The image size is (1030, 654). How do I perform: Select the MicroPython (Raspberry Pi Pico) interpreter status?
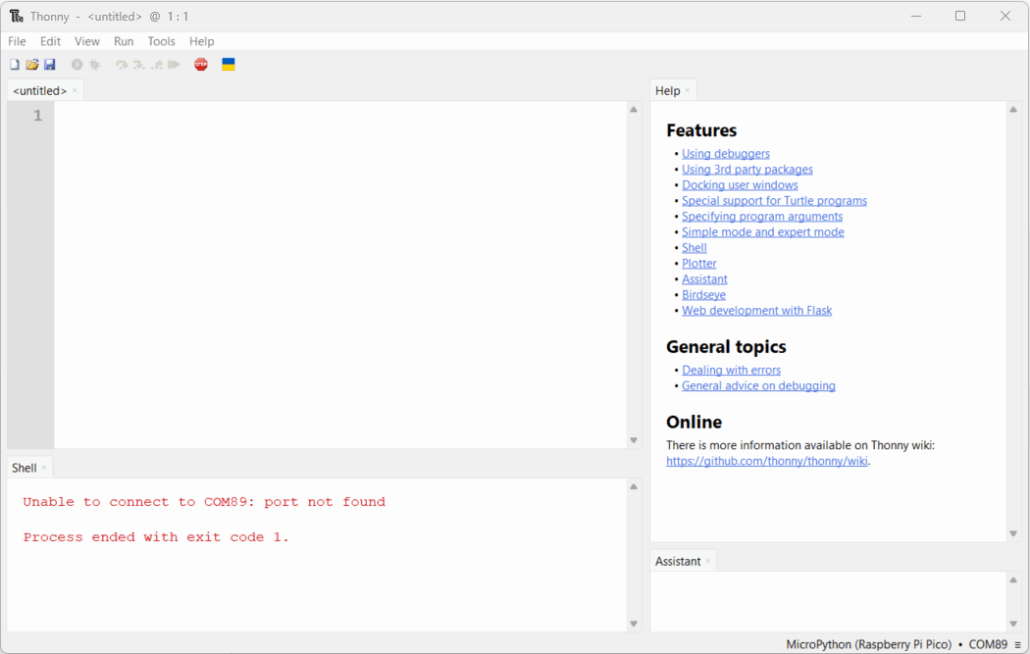point(868,645)
